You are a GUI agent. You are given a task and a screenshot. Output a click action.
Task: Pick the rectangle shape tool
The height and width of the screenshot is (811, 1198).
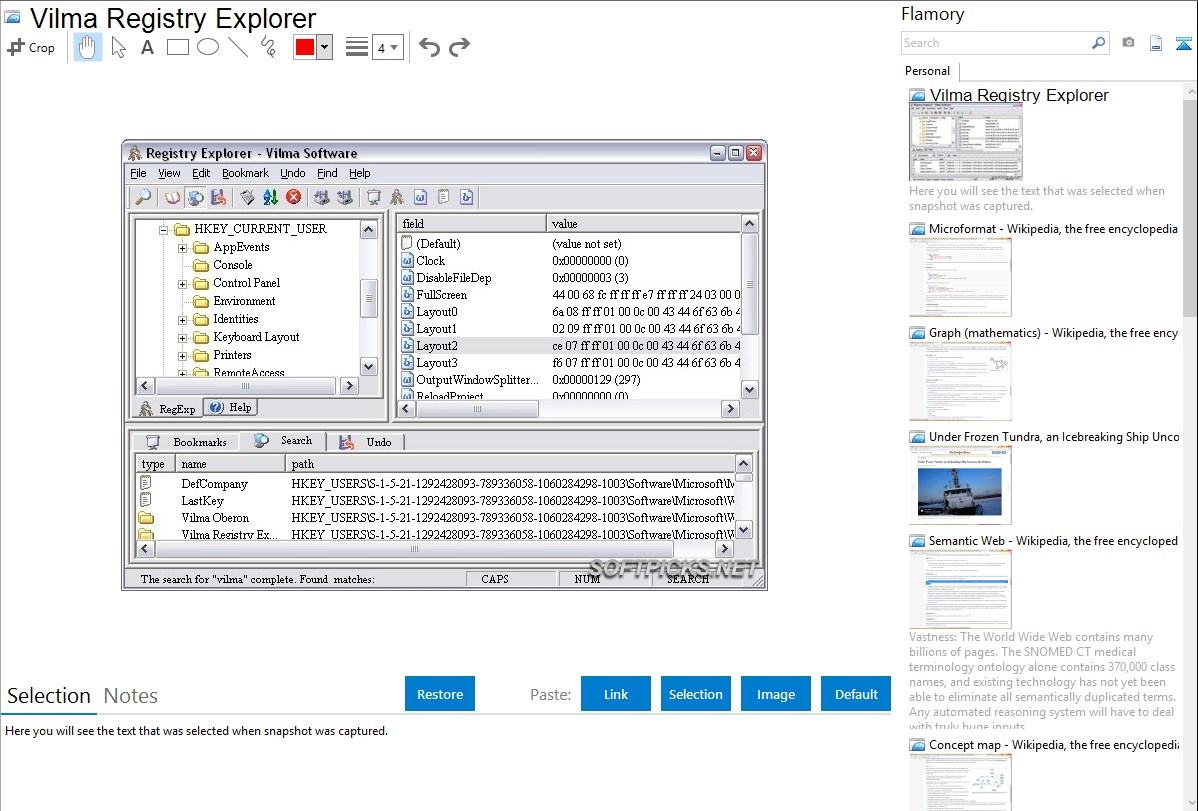tap(178, 47)
